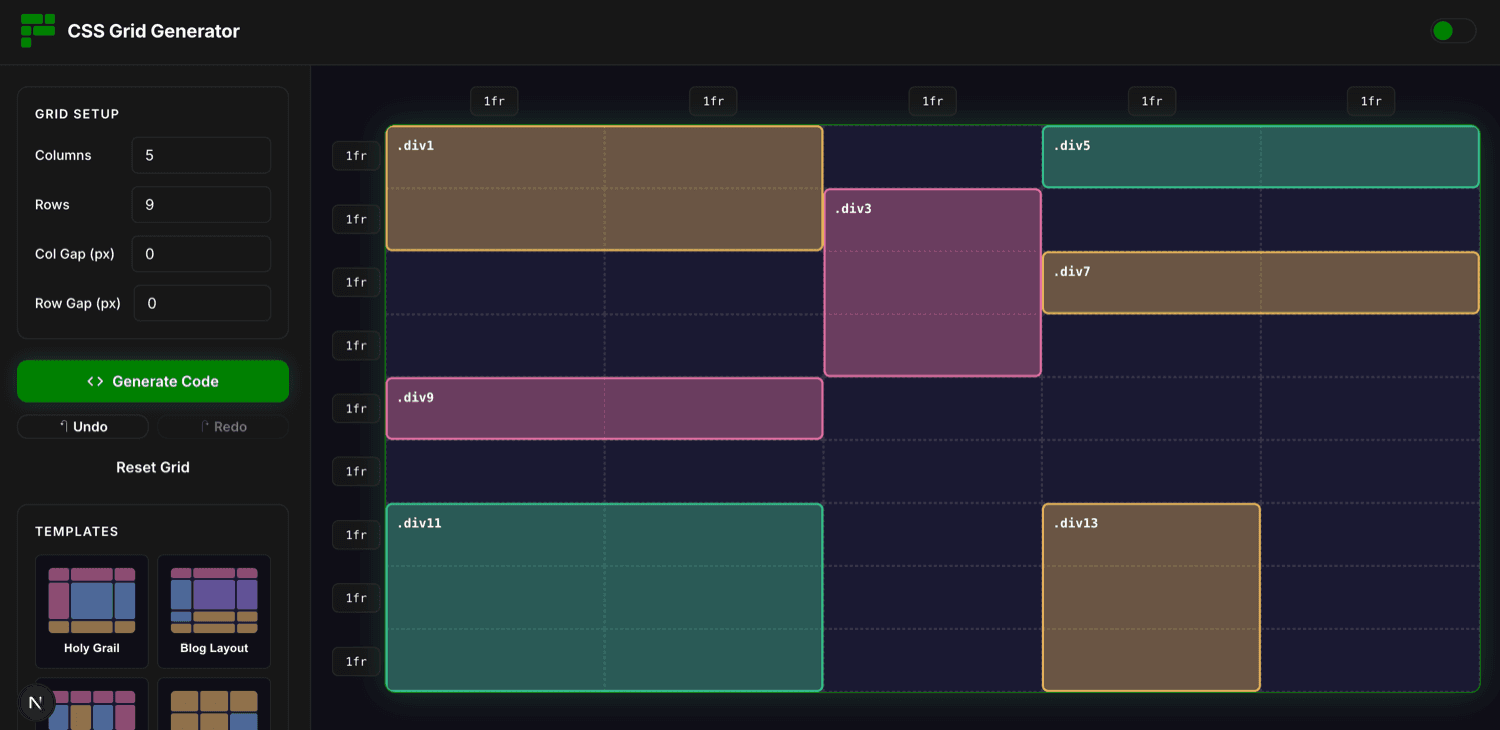Click the green CSS Grid Generator logo icon

coord(37,31)
